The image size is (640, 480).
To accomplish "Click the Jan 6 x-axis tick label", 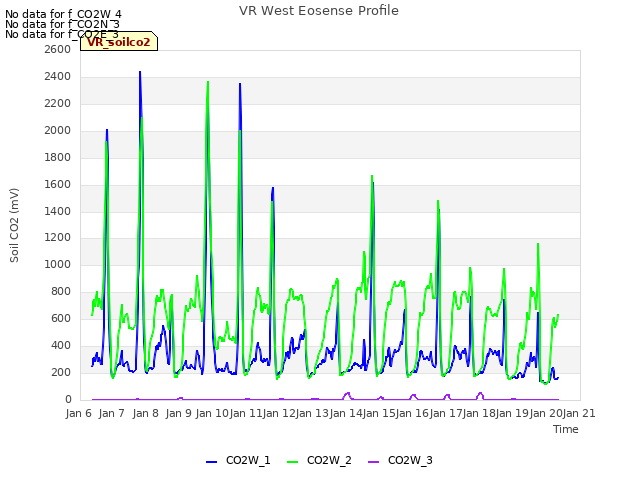I will [78, 413].
